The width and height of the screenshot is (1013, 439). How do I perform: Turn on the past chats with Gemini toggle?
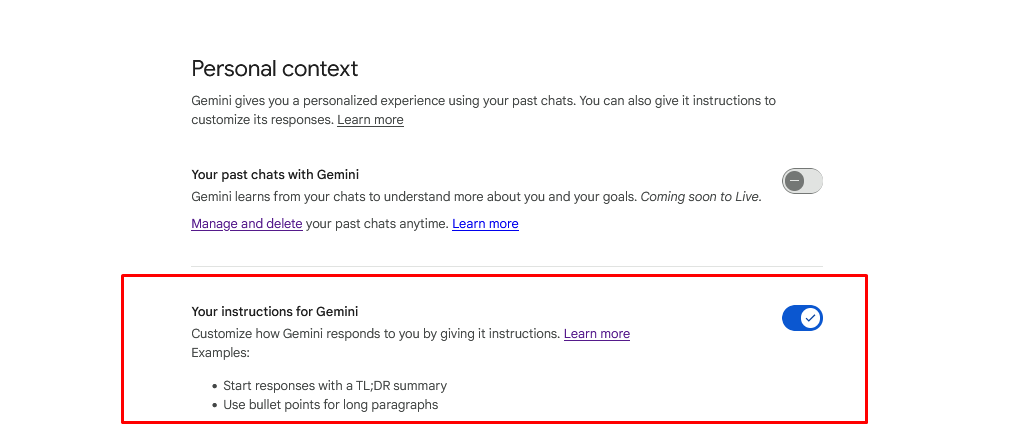(x=802, y=181)
